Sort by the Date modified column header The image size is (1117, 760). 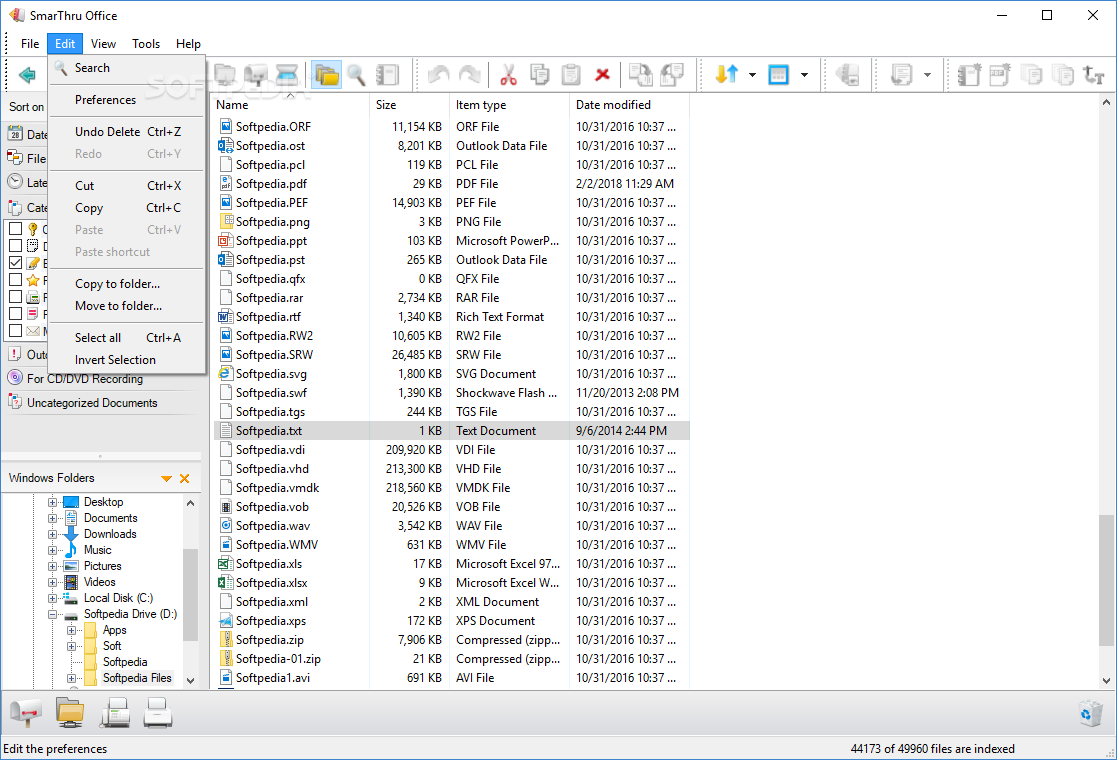(629, 105)
